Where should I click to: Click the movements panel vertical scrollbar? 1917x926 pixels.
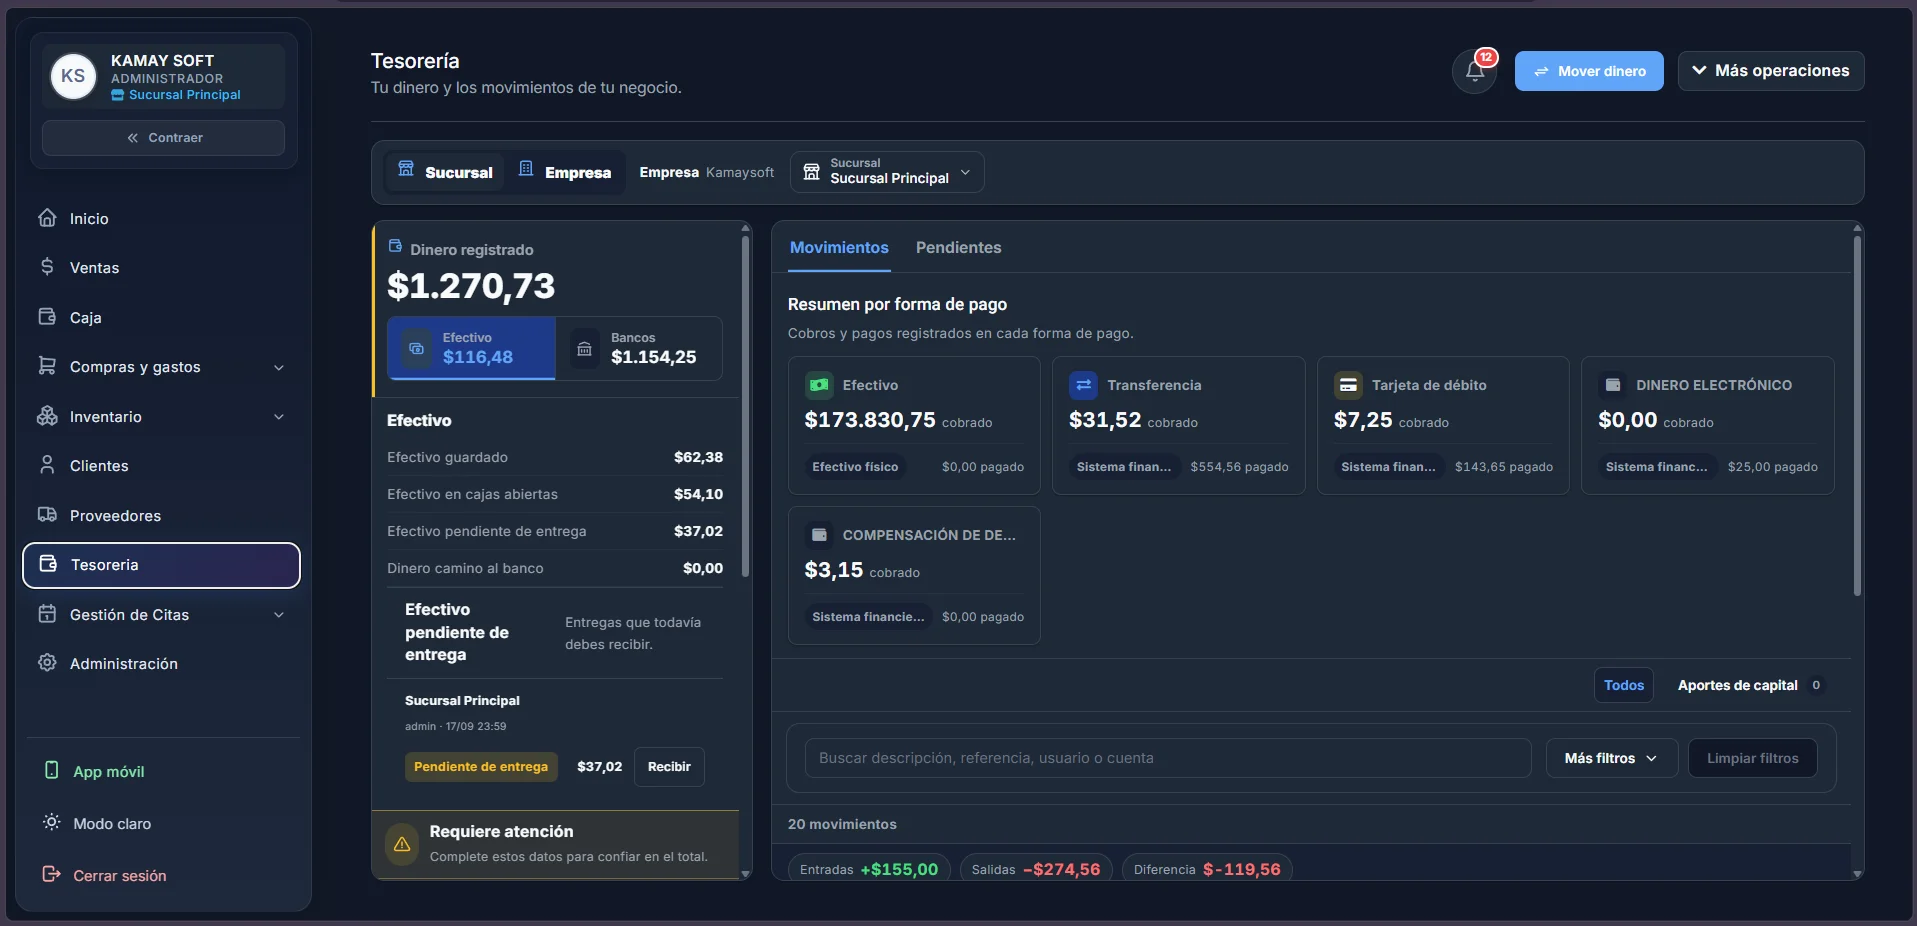coord(1857,415)
